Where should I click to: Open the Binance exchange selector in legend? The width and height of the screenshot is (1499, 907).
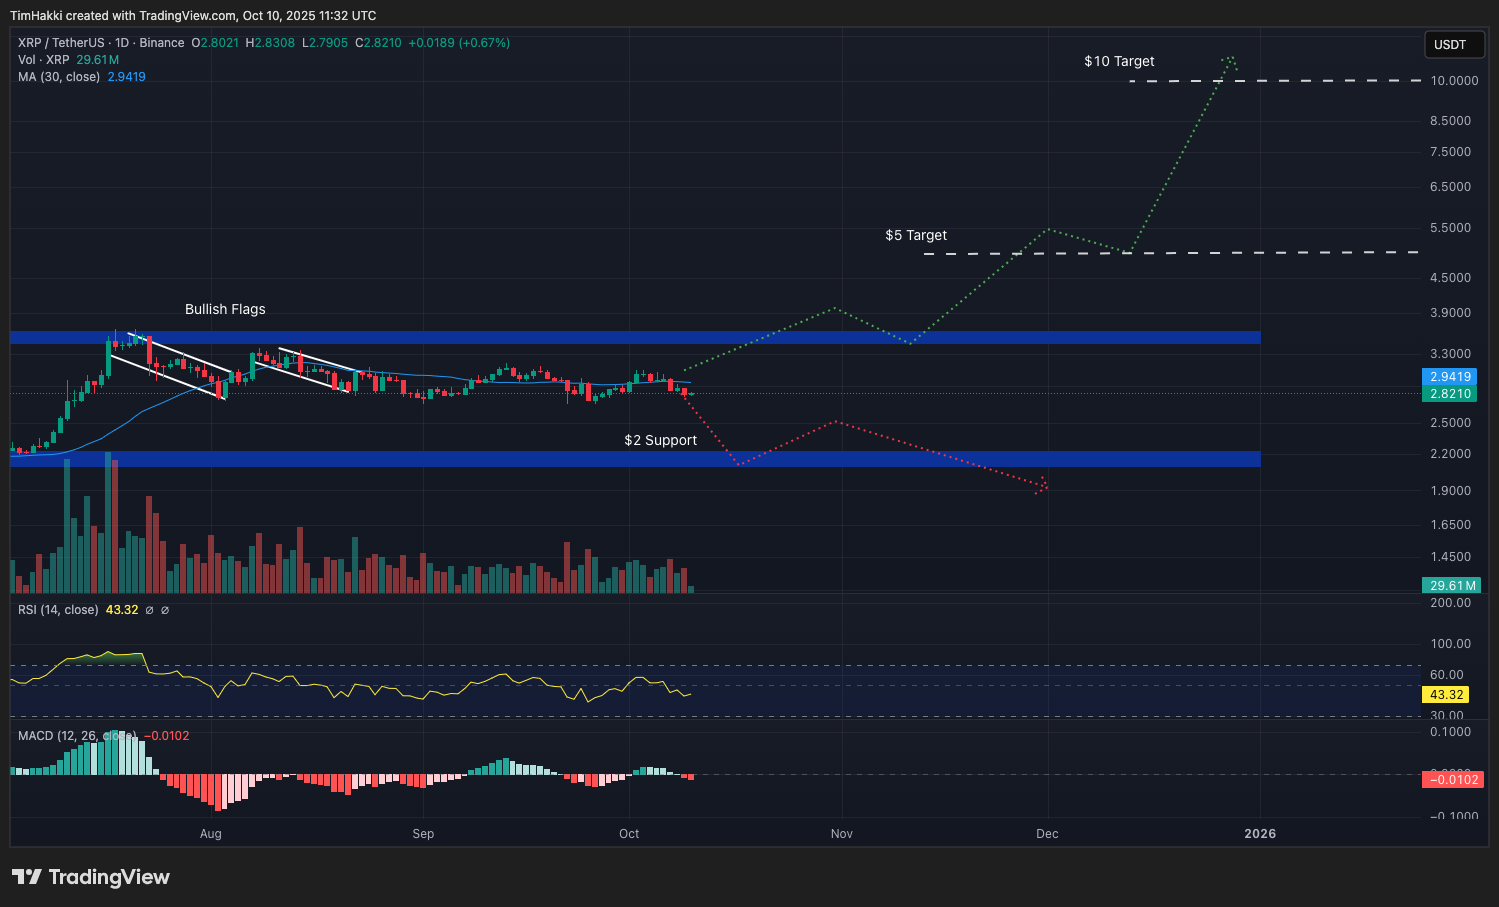coord(163,43)
